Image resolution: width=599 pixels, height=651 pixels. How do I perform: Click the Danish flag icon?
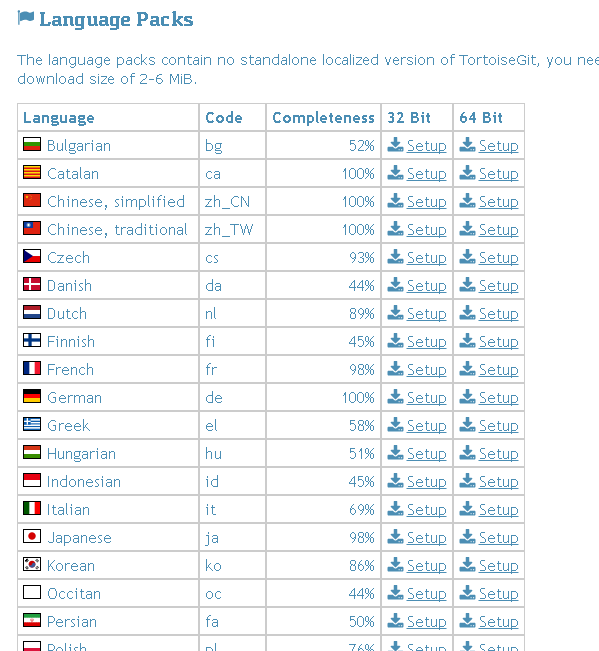[x=32, y=284]
